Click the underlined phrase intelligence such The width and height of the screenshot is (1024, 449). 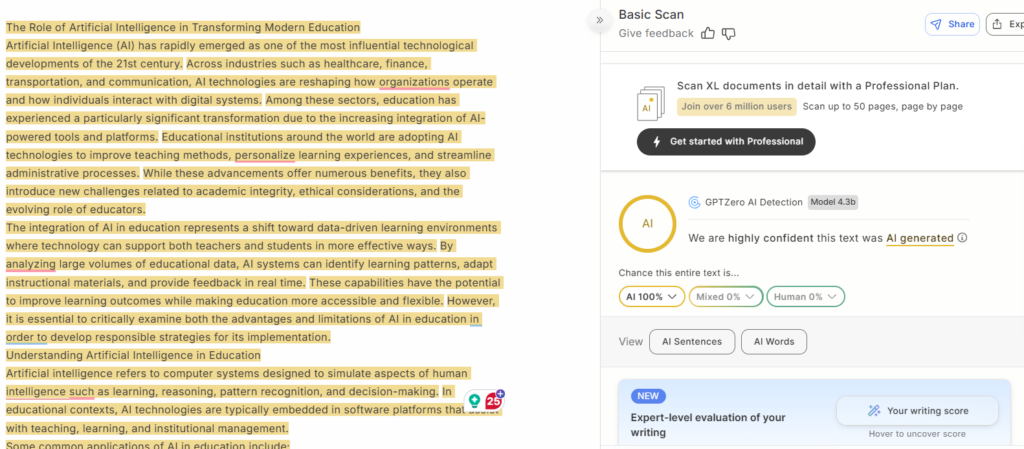coord(50,392)
